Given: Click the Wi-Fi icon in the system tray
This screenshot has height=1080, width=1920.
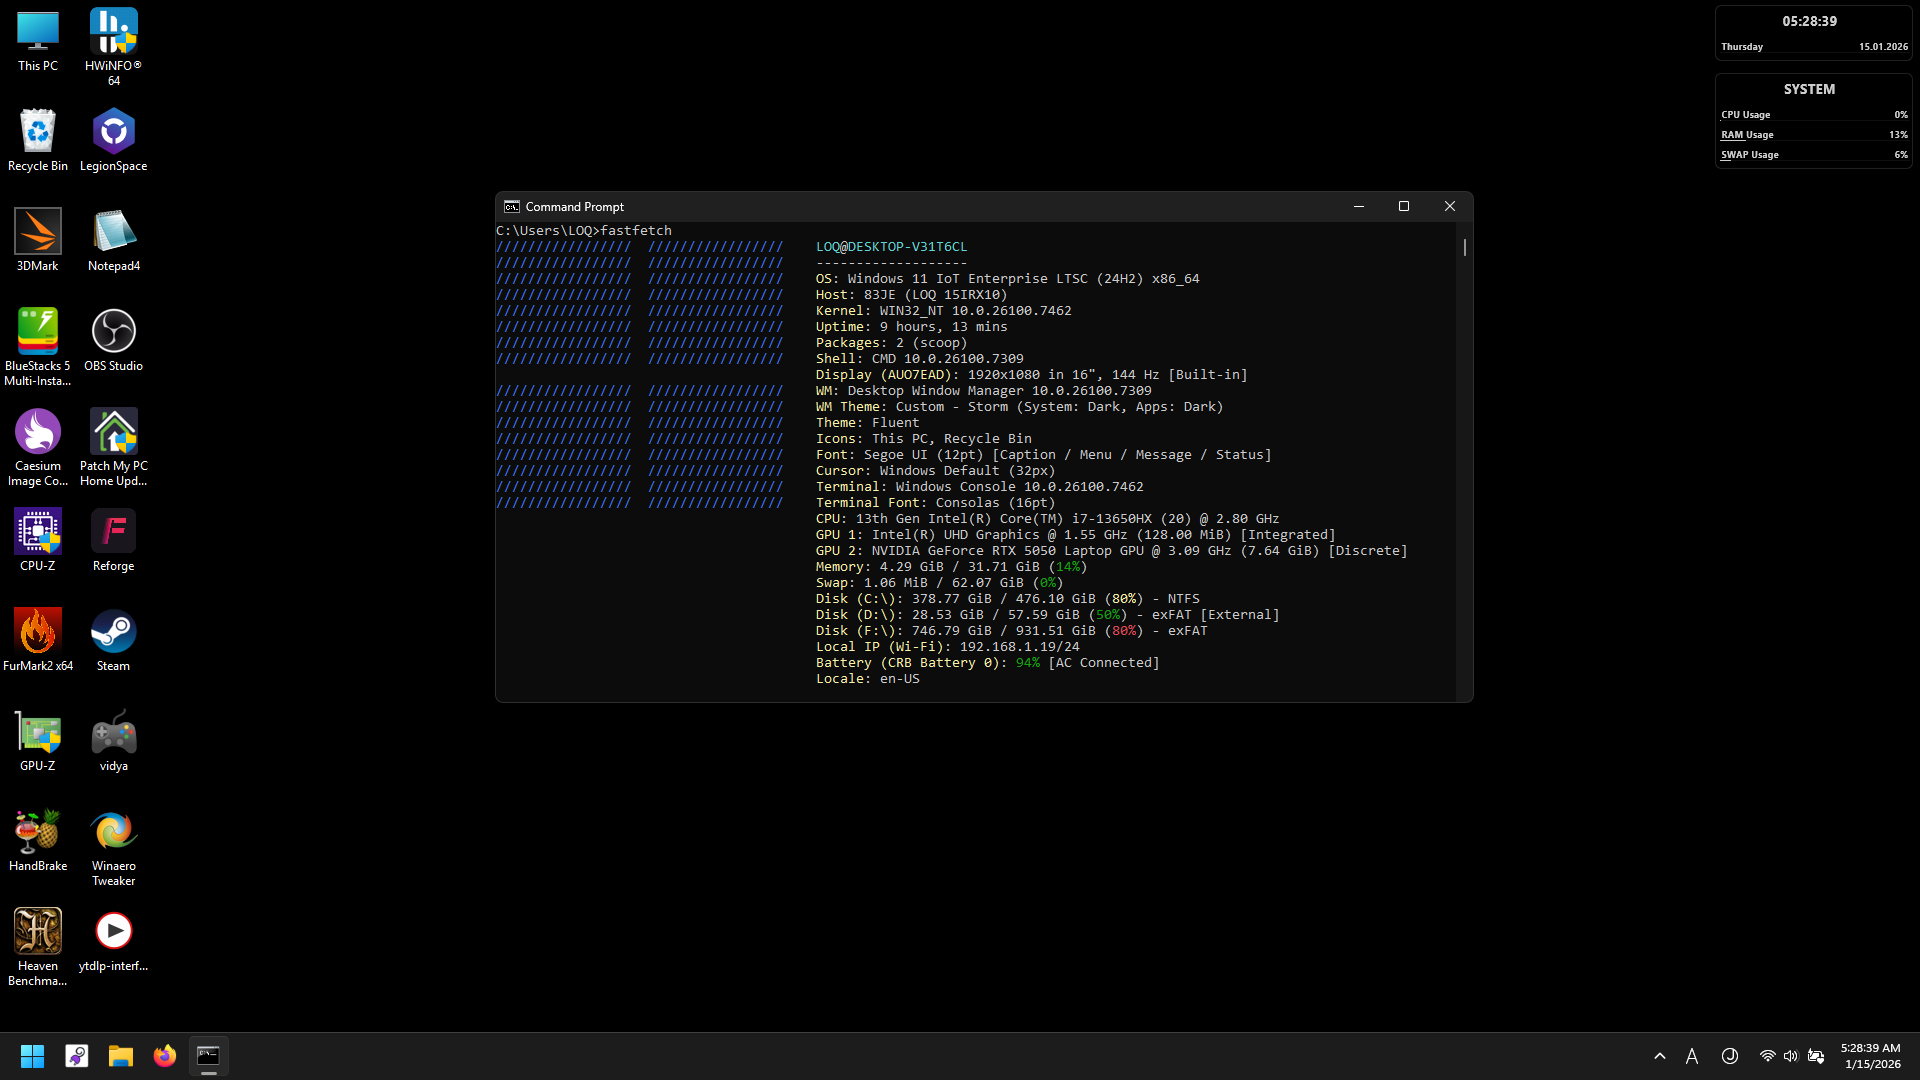Looking at the screenshot, I should (1767, 1056).
